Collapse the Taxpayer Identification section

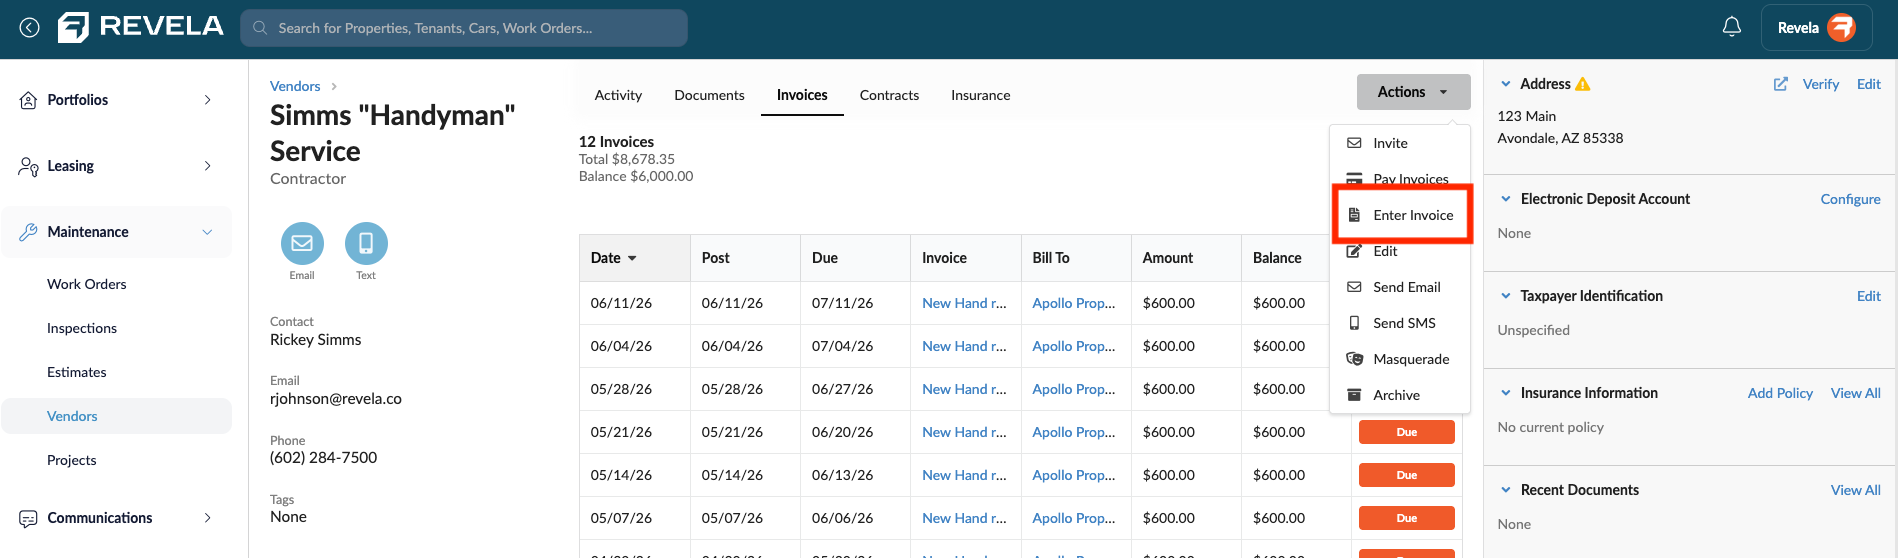click(x=1506, y=296)
